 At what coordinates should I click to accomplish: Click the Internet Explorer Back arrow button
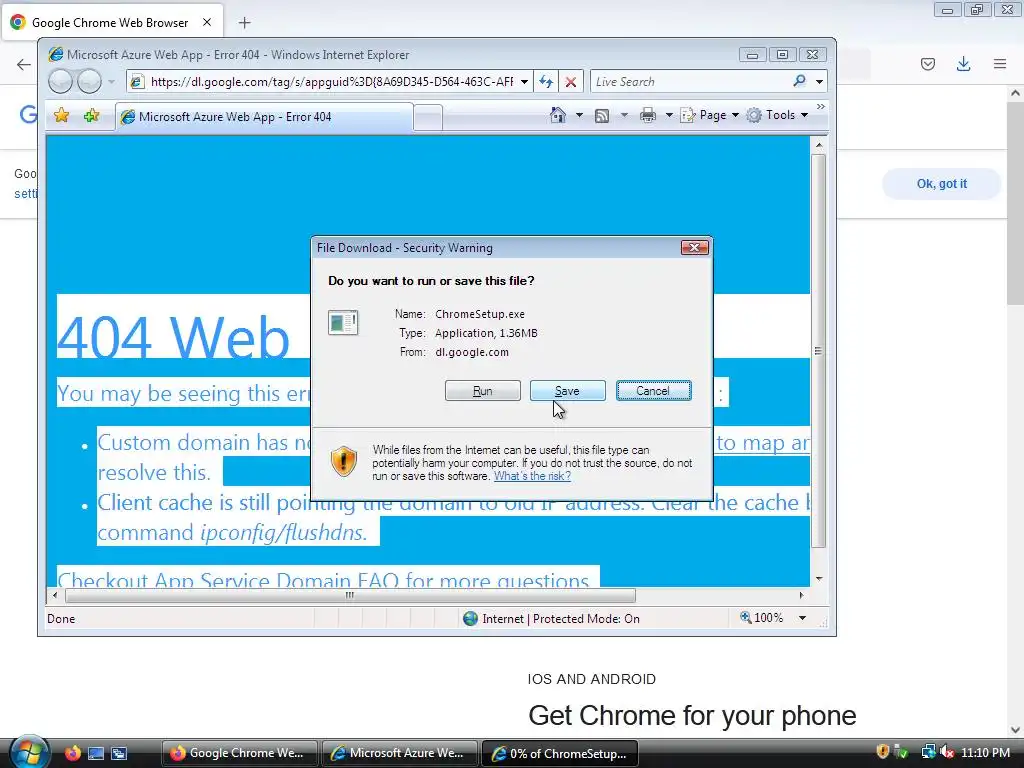pyautogui.click(x=60, y=82)
